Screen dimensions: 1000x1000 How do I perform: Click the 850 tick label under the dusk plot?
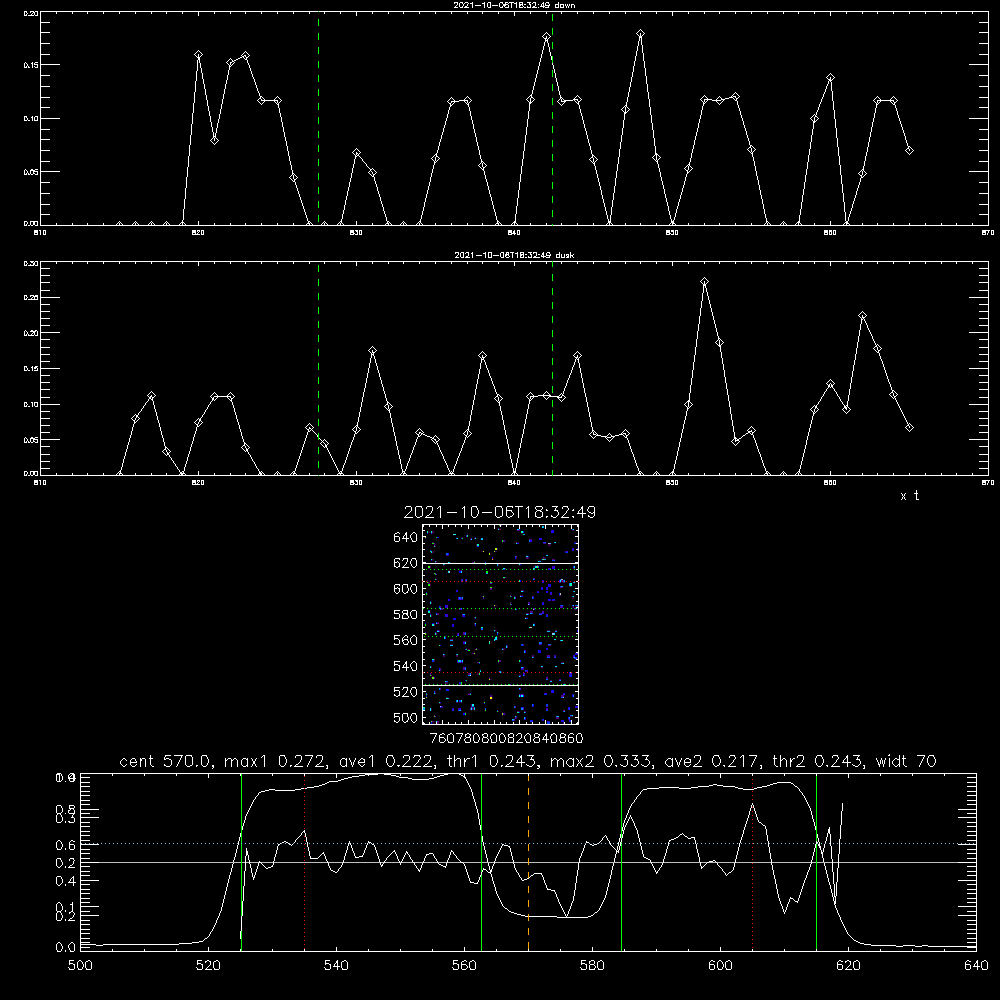coord(672,483)
